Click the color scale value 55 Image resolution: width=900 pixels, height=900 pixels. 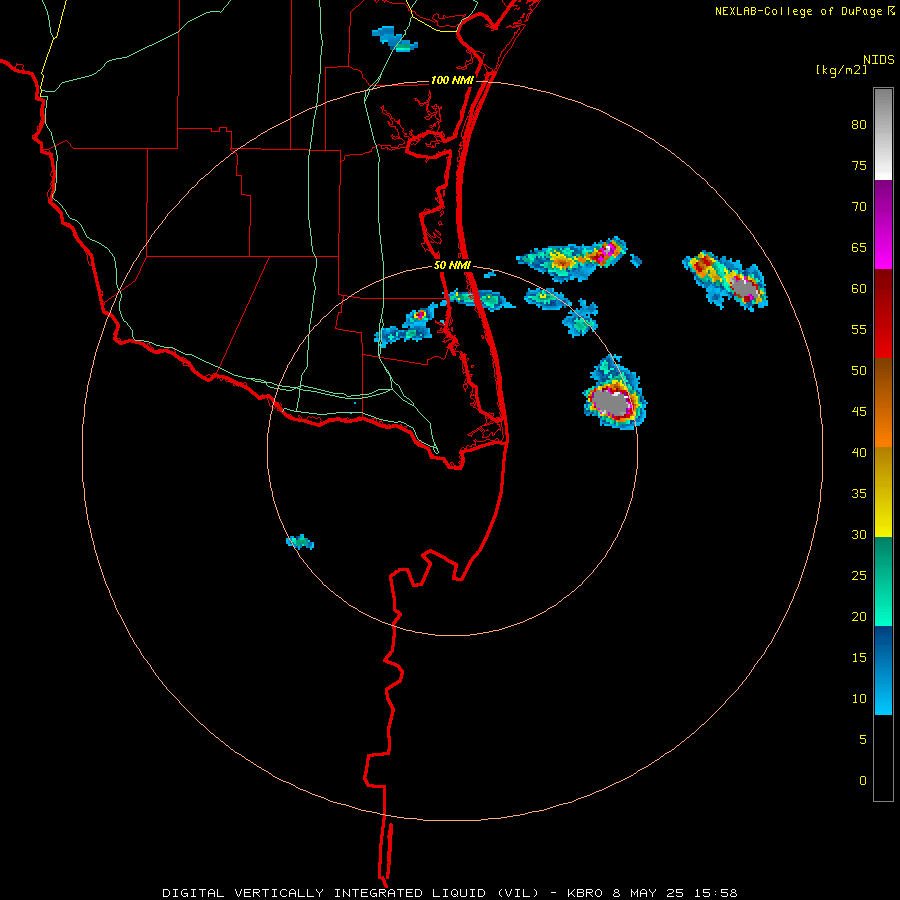859,329
